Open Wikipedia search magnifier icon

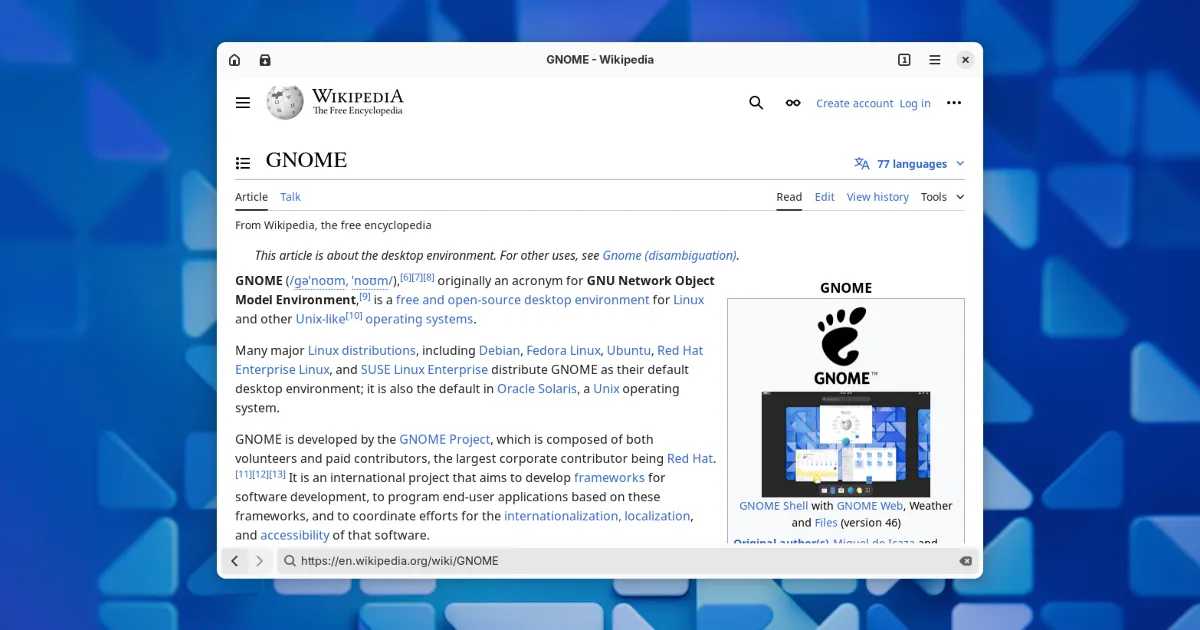756,103
